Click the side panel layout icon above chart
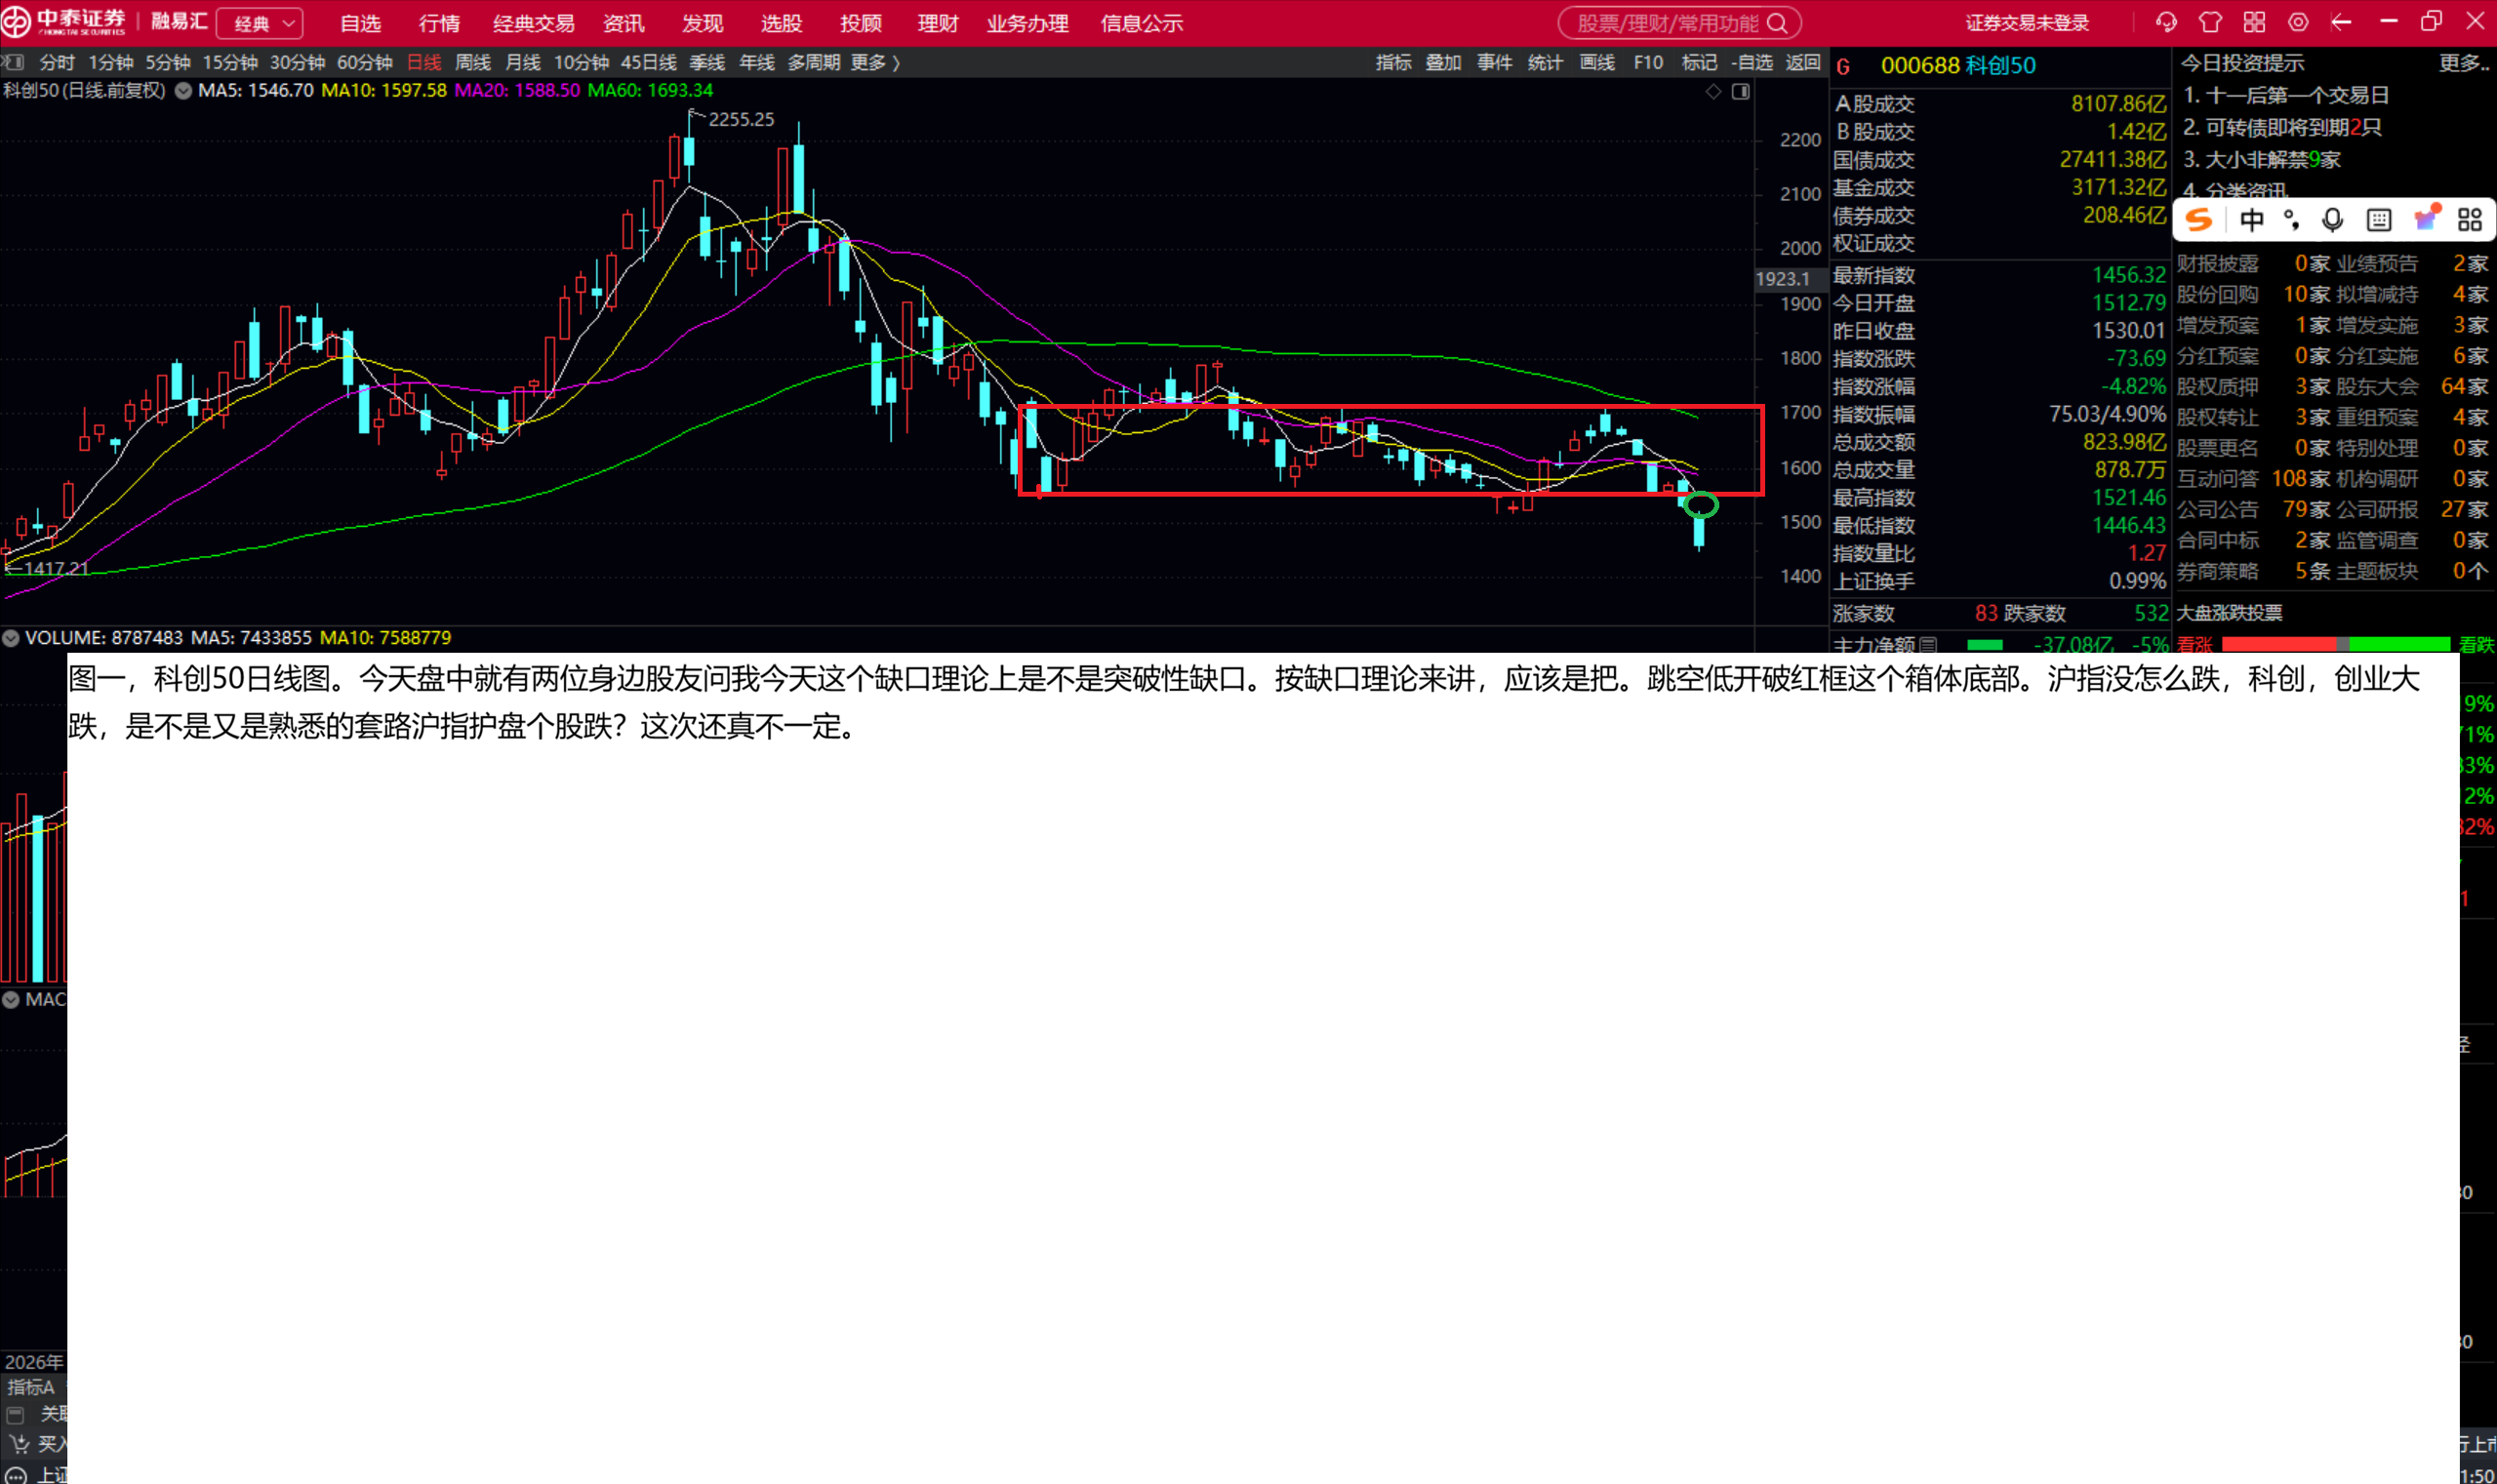This screenshot has width=2497, height=1484. pyautogui.click(x=1741, y=92)
